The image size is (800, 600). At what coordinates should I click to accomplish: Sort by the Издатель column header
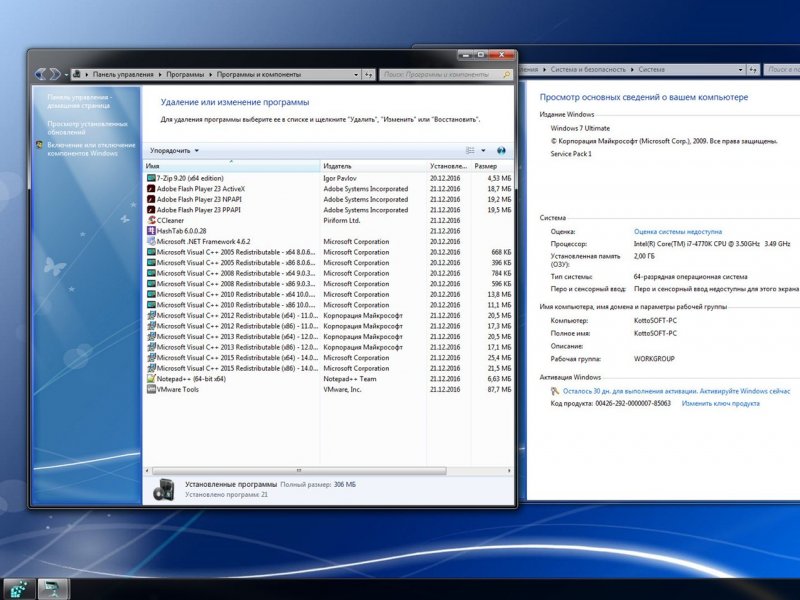point(373,166)
